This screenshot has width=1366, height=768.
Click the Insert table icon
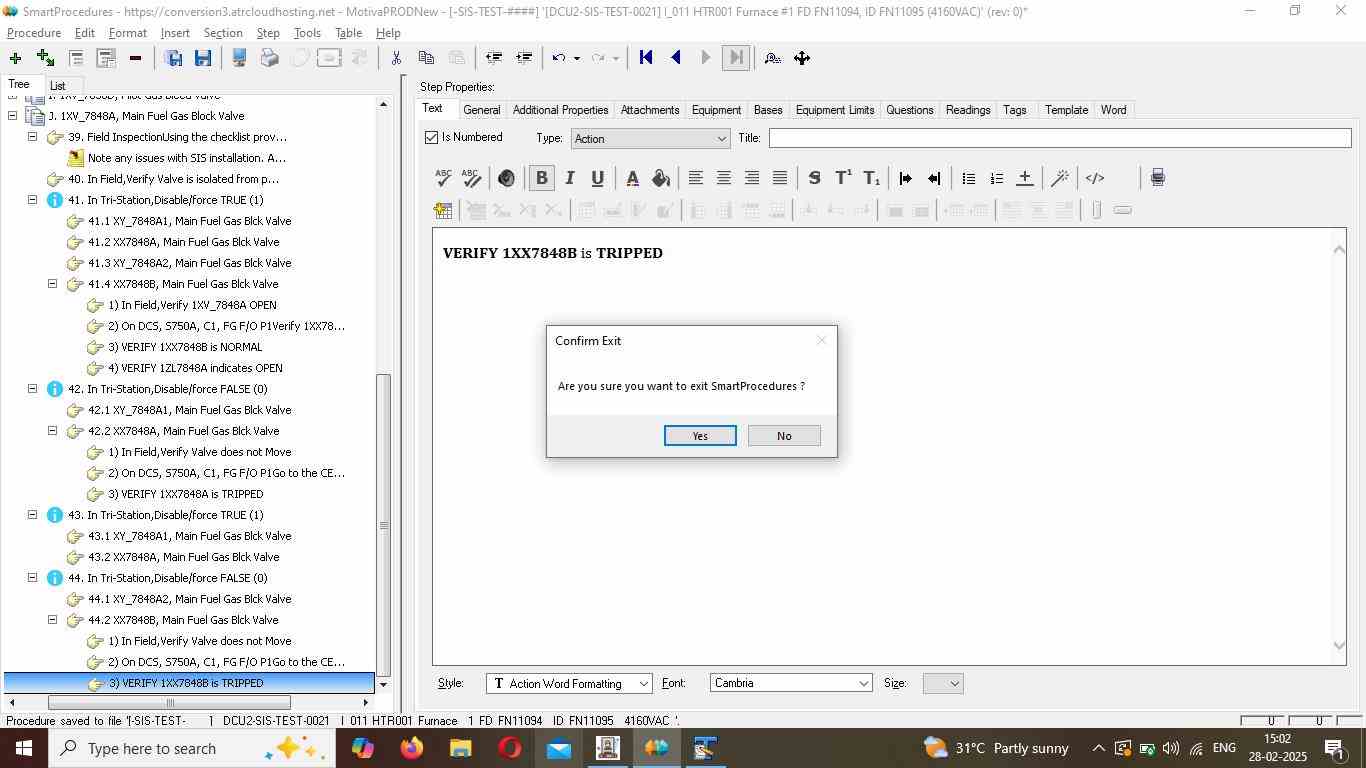[x=443, y=210]
